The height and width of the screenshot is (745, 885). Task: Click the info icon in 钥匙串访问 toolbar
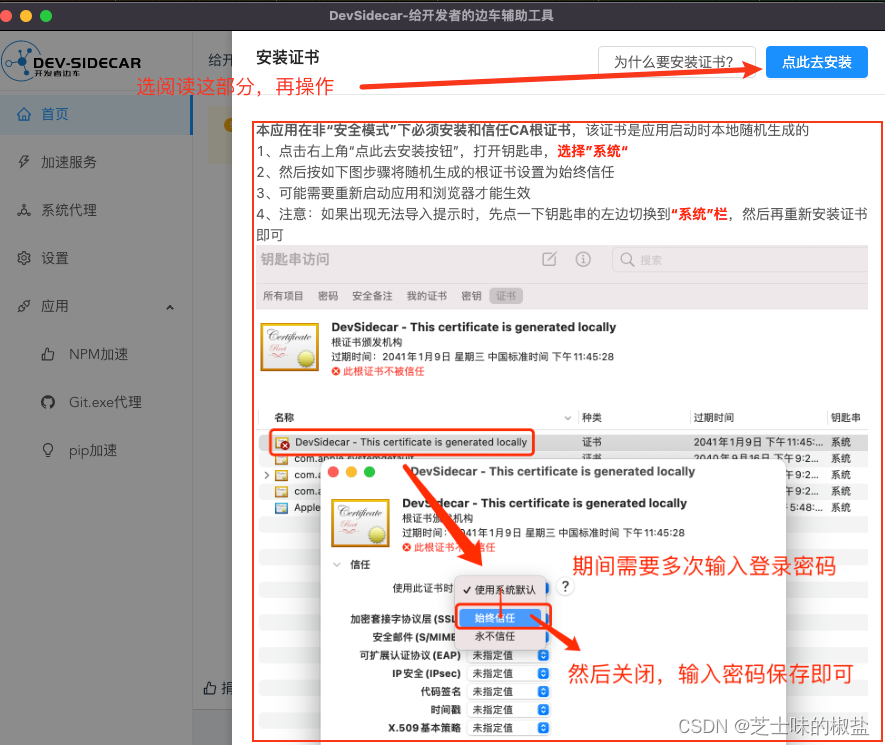pyautogui.click(x=583, y=259)
